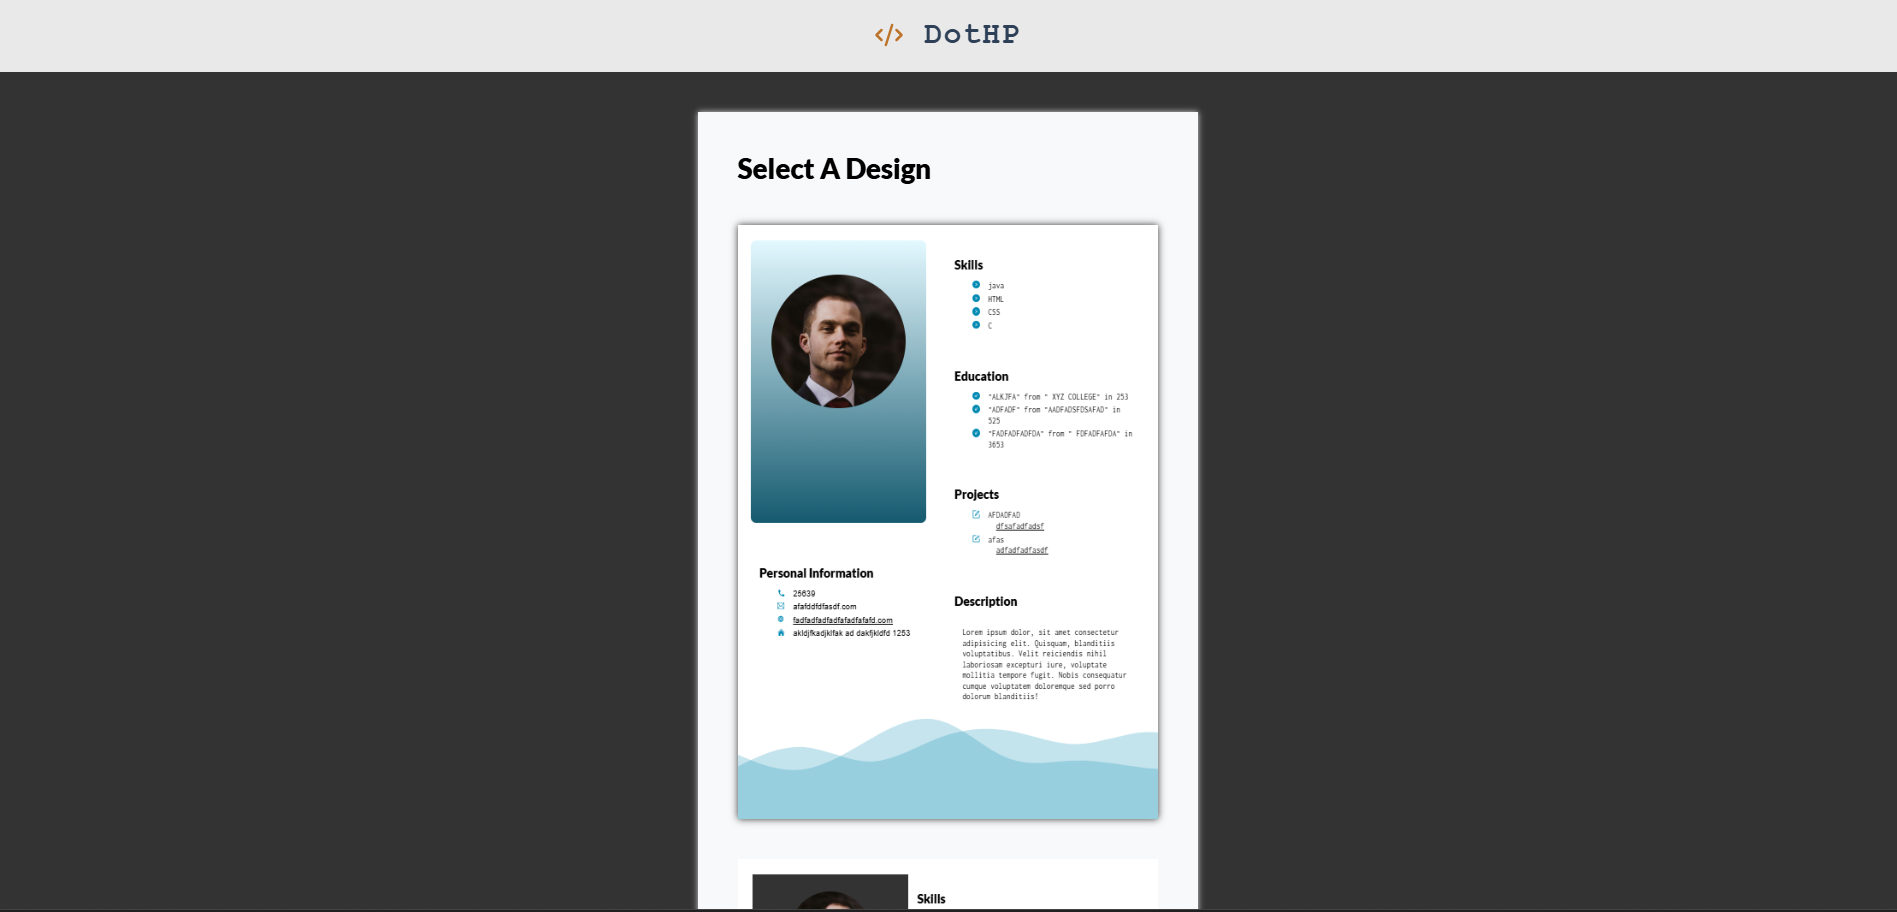Click the DotHP site title
The height and width of the screenshot is (912, 1897).
pyautogui.click(x=971, y=35)
